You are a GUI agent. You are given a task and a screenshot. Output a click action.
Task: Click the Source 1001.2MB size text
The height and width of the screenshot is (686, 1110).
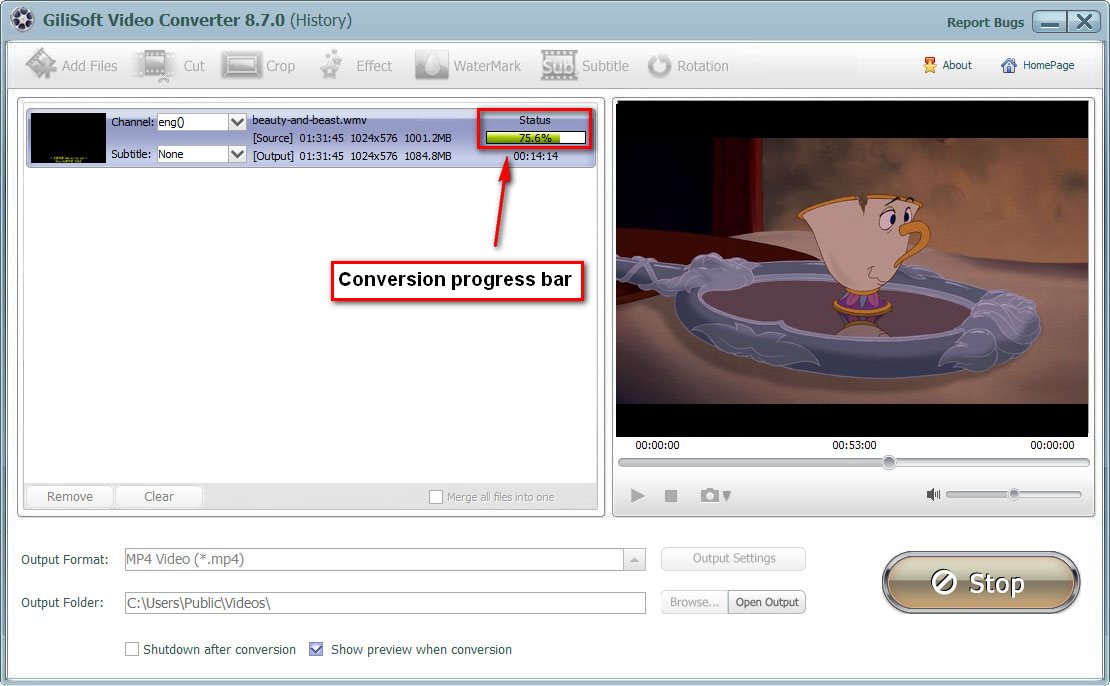pyautogui.click(x=428, y=138)
